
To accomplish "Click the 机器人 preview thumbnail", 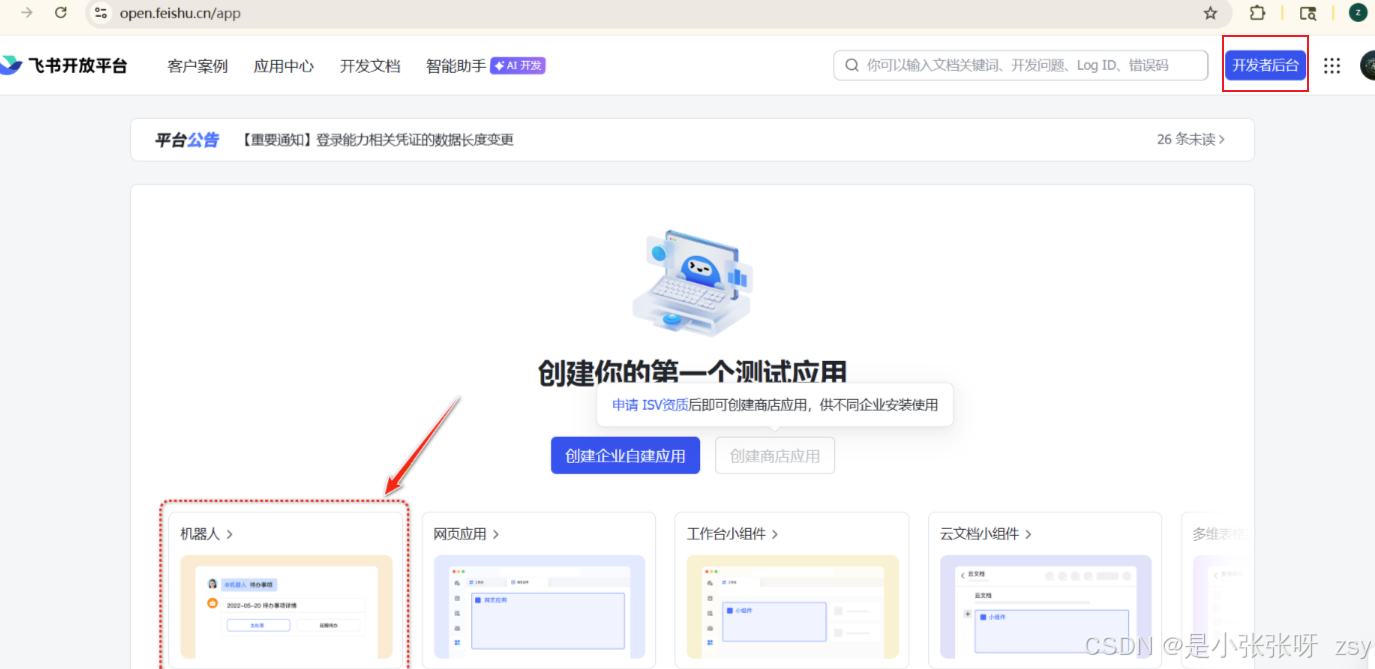I will coord(286,607).
